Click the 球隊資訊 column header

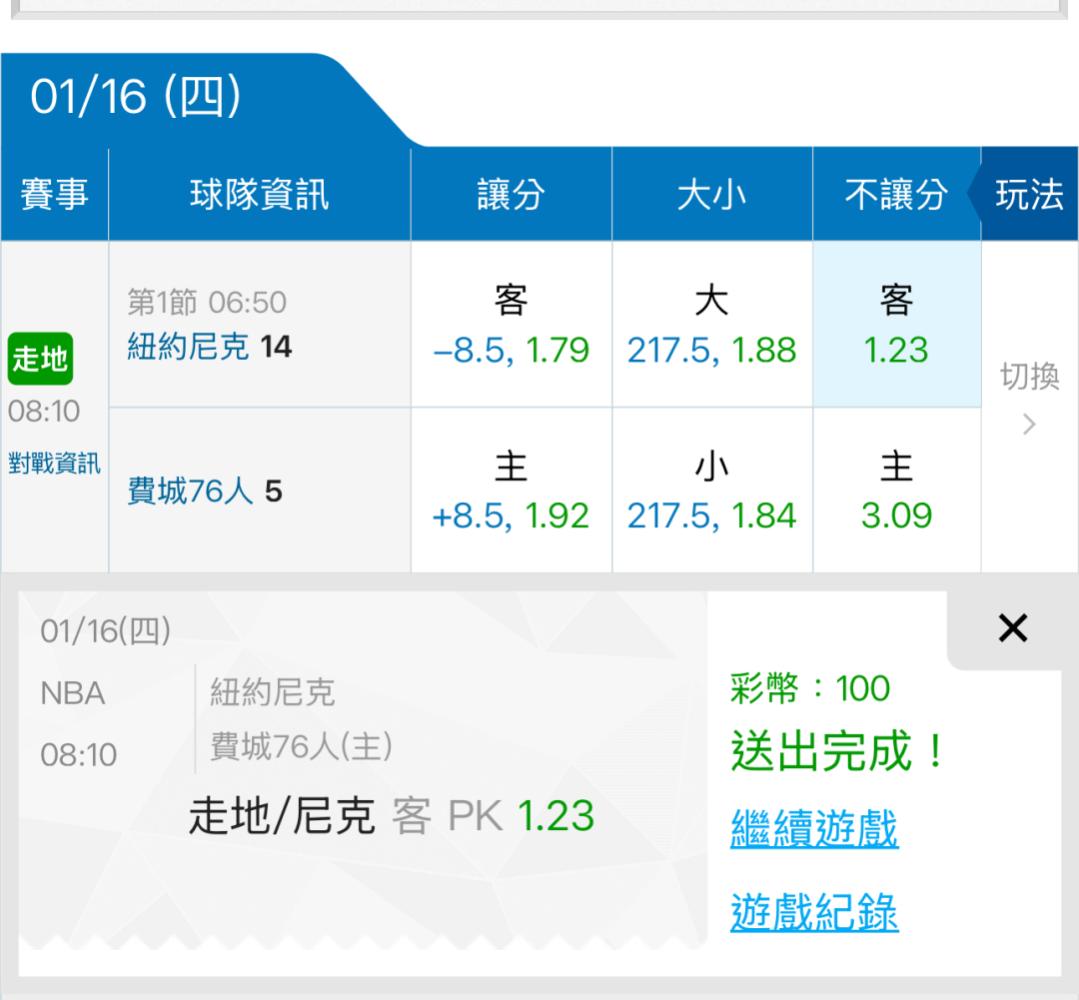(x=259, y=194)
